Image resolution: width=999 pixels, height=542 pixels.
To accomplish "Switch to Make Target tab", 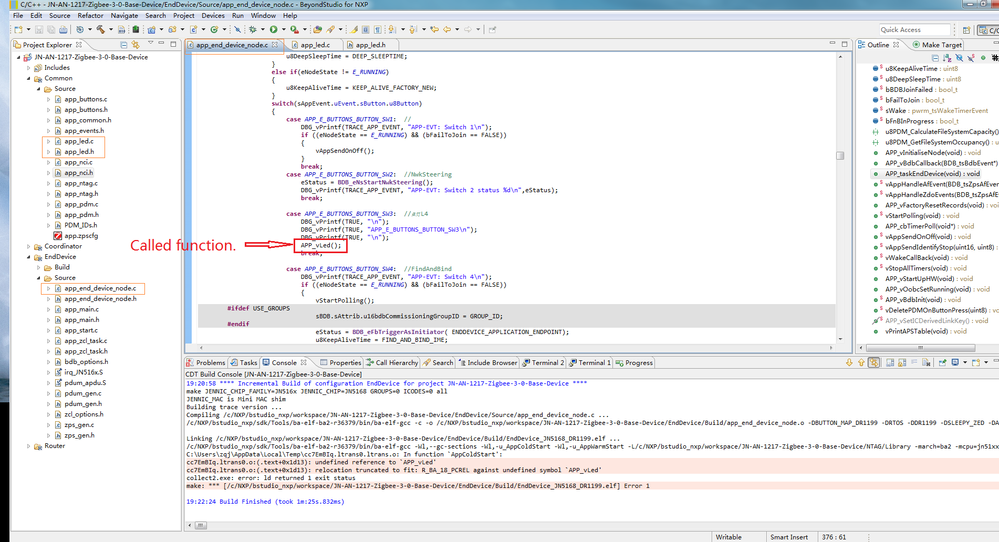I will point(937,45).
